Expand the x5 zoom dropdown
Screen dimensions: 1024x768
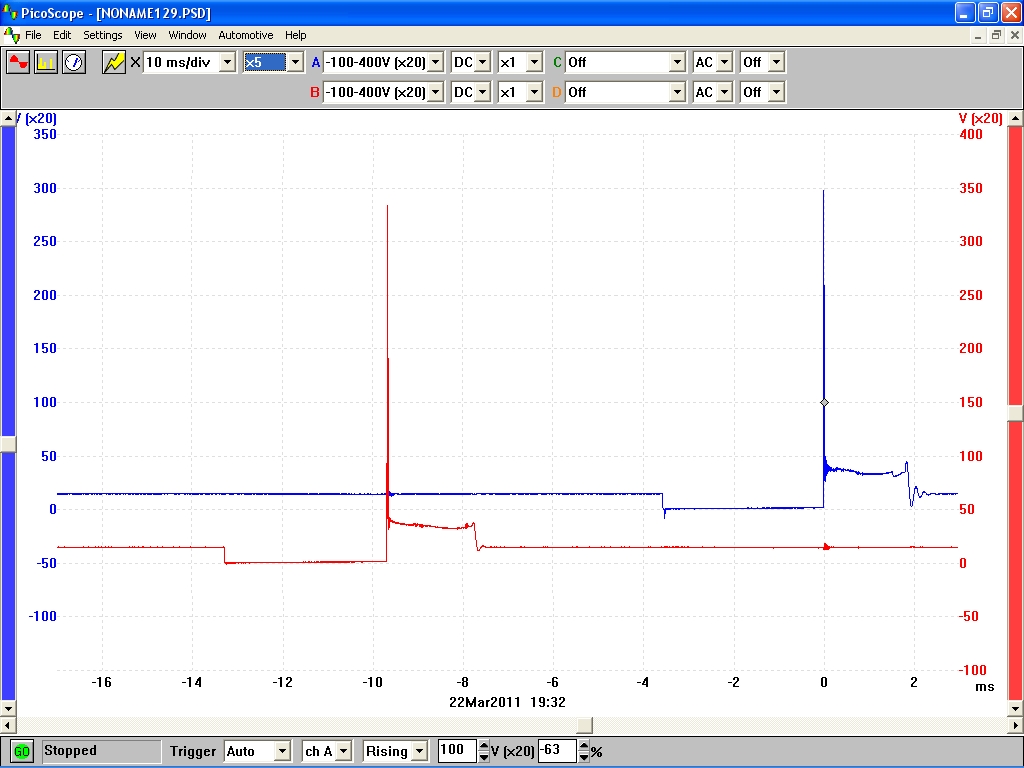point(294,62)
